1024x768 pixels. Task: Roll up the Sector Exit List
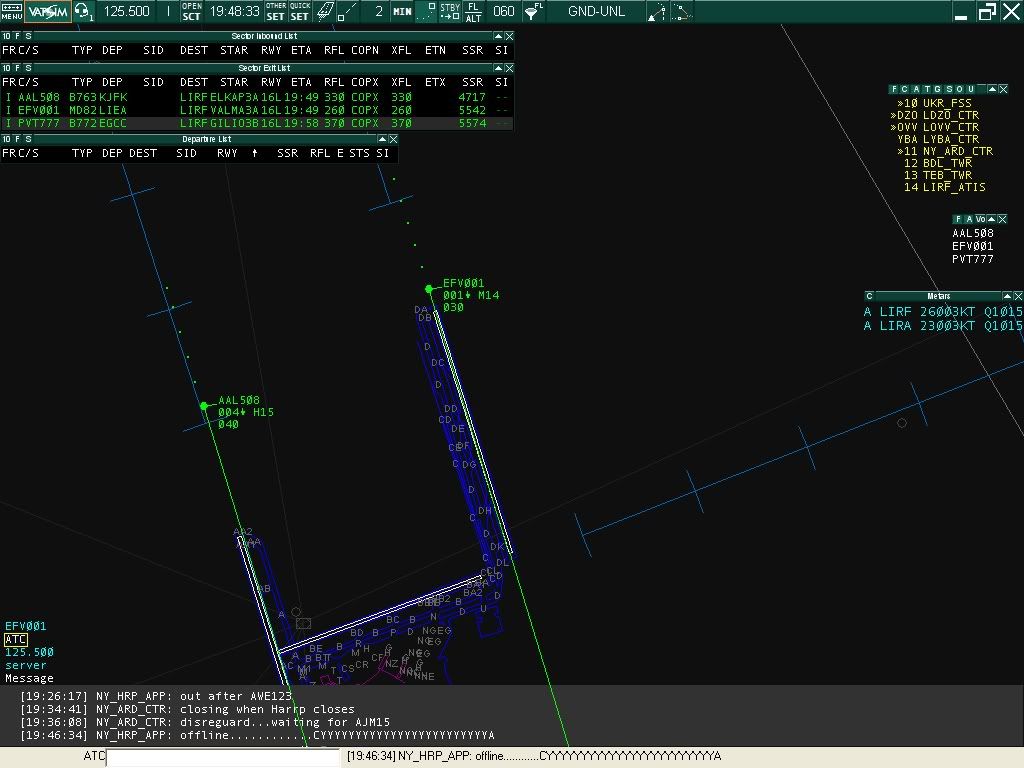coord(498,68)
